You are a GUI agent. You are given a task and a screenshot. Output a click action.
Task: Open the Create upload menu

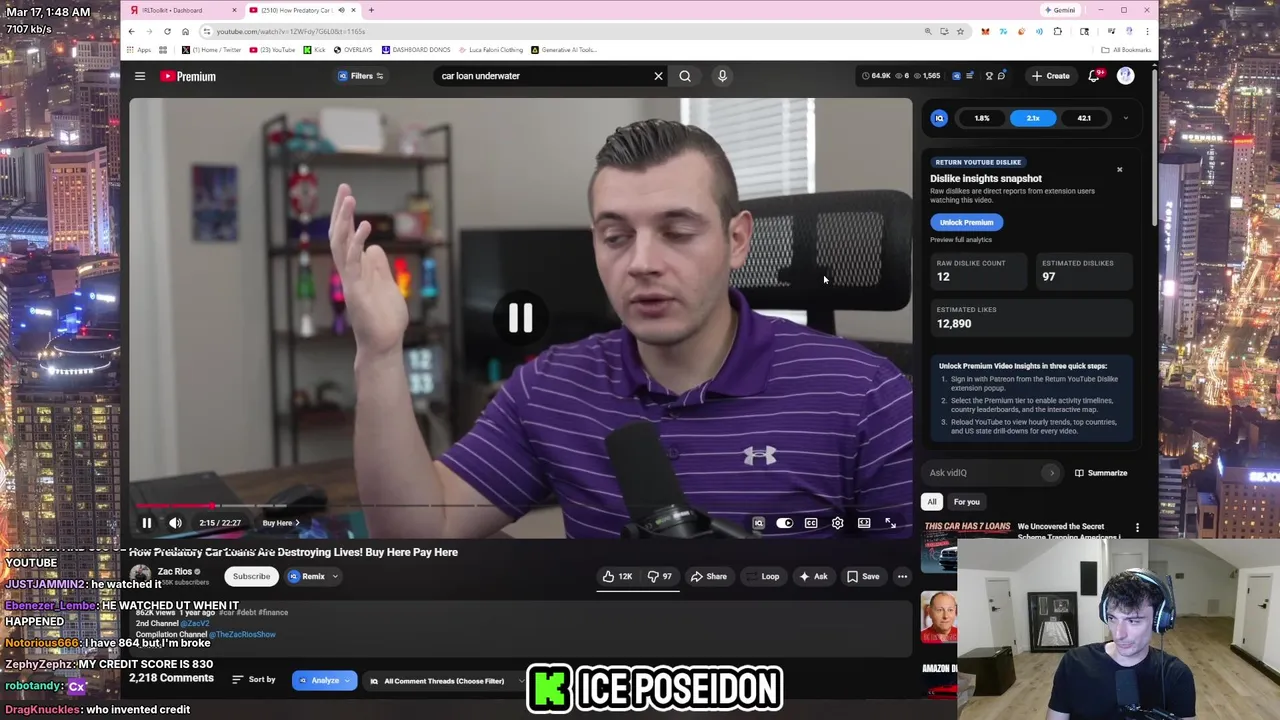click(1051, 76)
